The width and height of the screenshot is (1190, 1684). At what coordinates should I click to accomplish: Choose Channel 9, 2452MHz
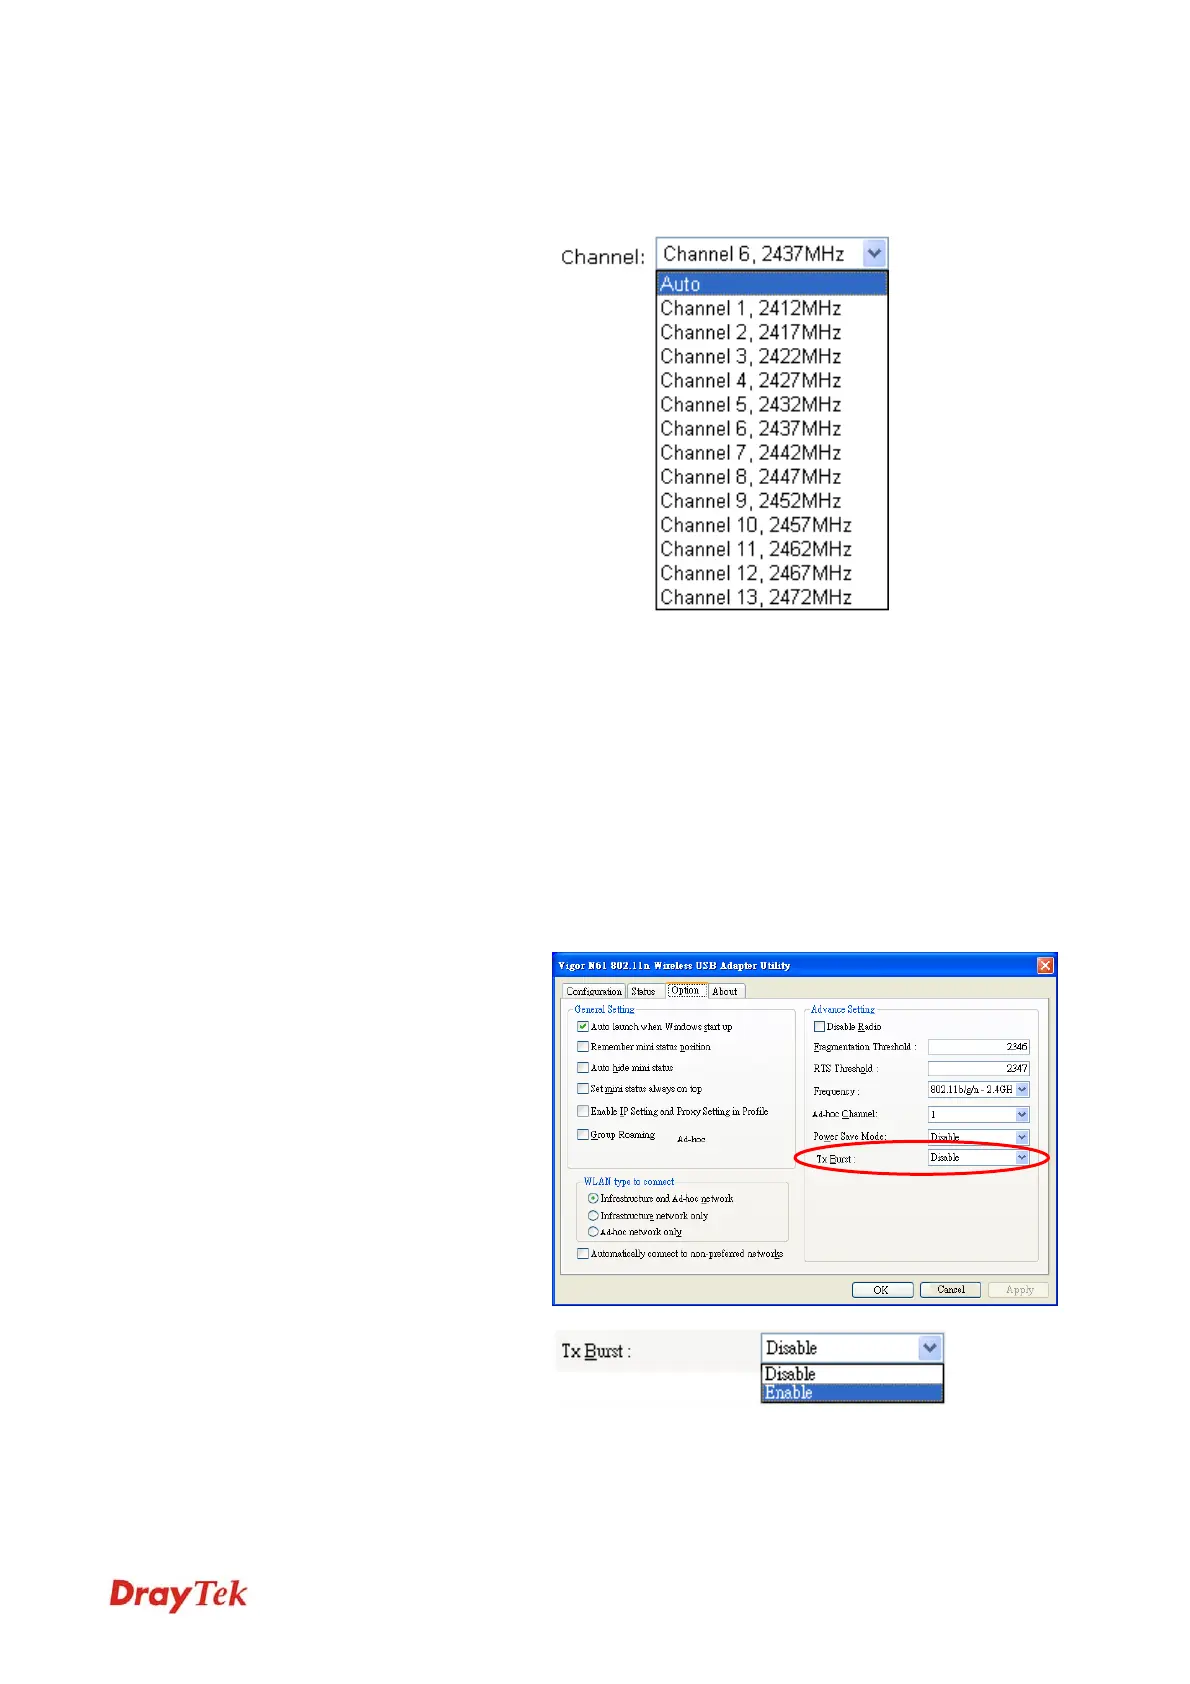[771, 500]
